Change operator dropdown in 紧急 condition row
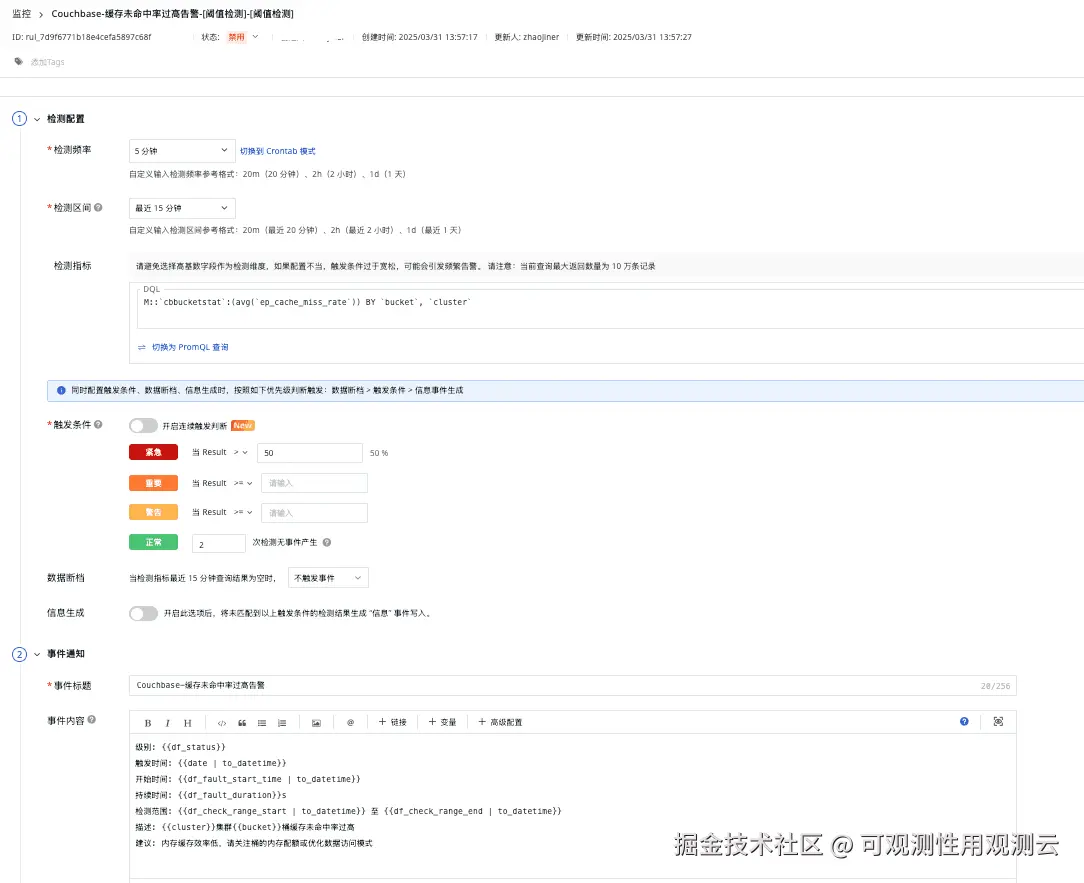This screenshot has height=883, width=1084. point(241,452)
